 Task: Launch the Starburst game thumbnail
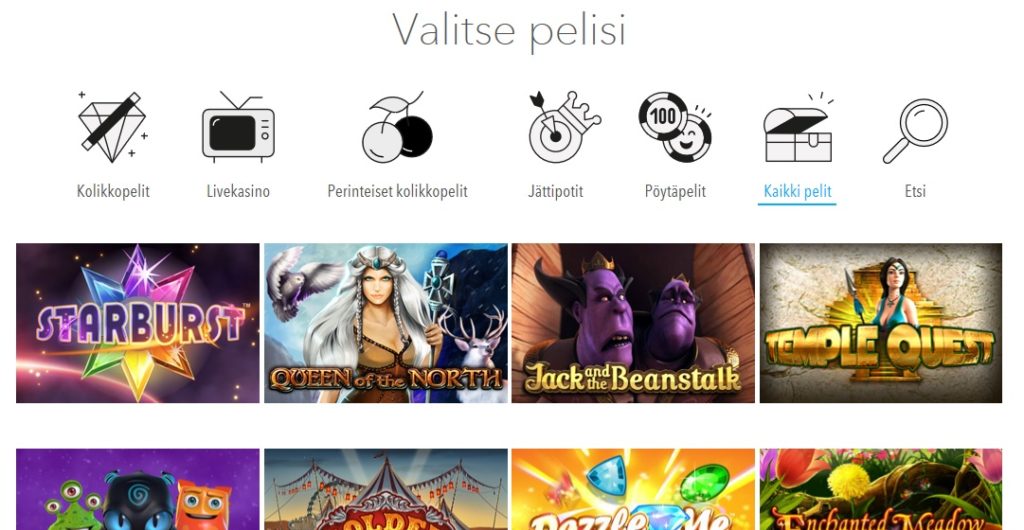click(138, 323)
